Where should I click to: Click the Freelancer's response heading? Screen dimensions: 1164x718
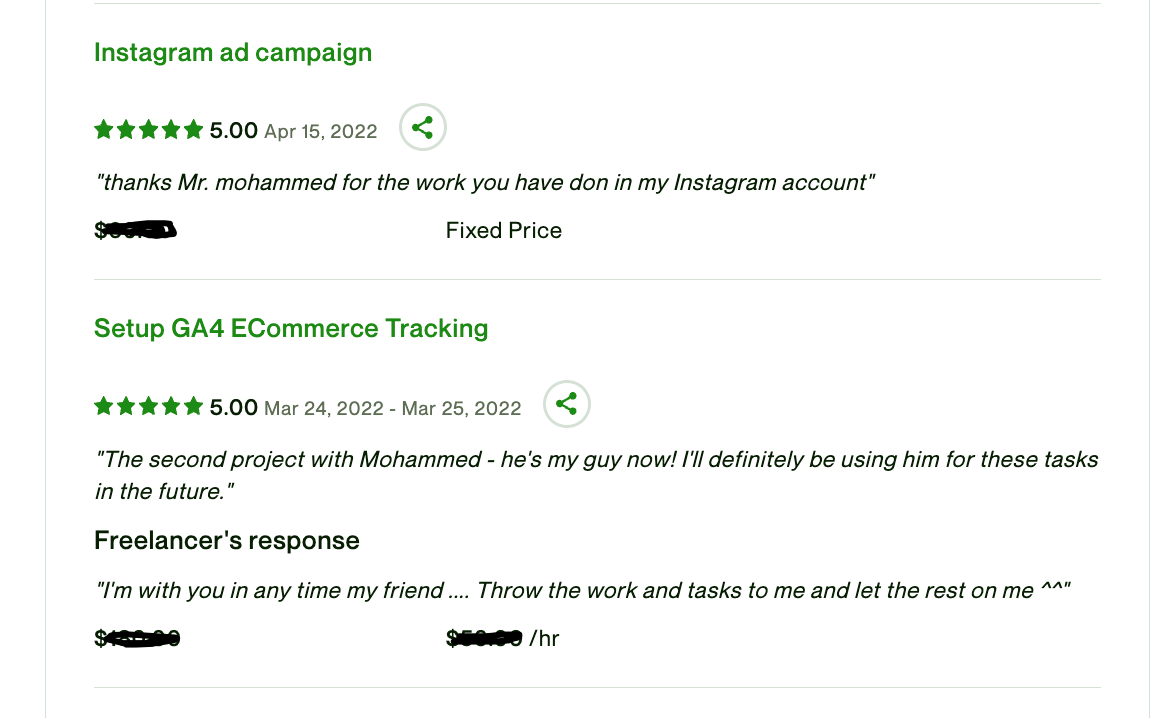227,541
